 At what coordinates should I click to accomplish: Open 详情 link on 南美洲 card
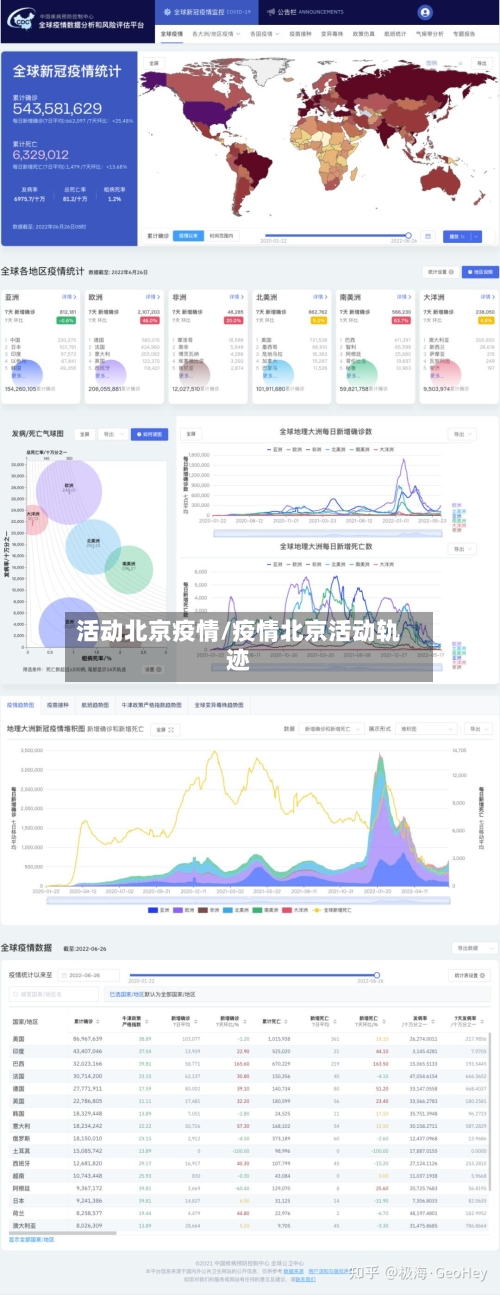[403, 297]
